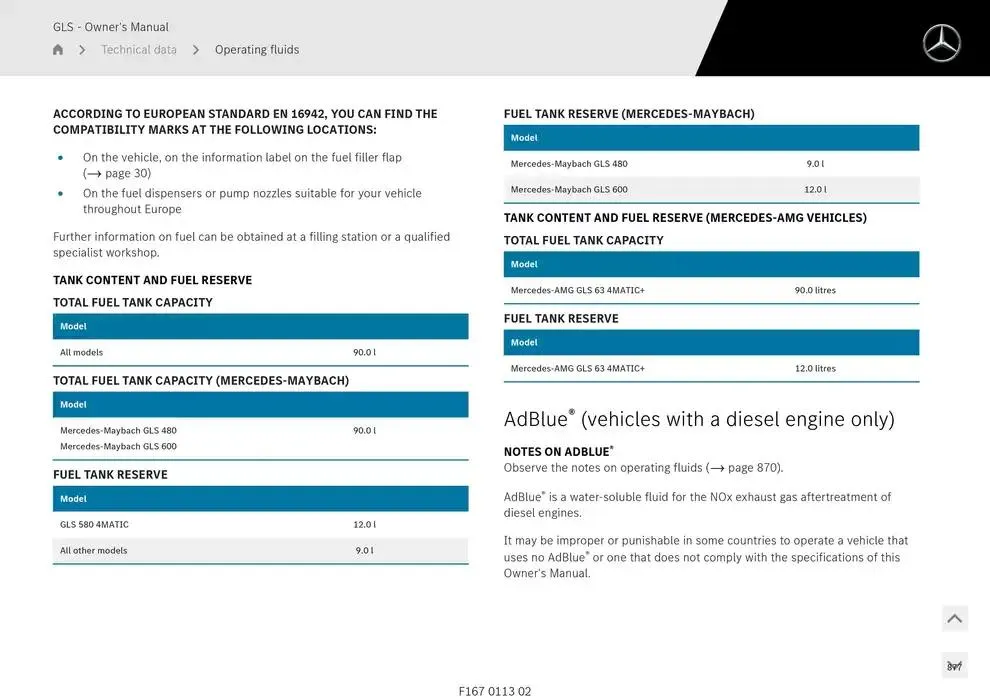Image resolution: width=990 pixels, height=700 pixels.
Task: Click the home icon in the breadcrumb
Action: click(58, 50)
